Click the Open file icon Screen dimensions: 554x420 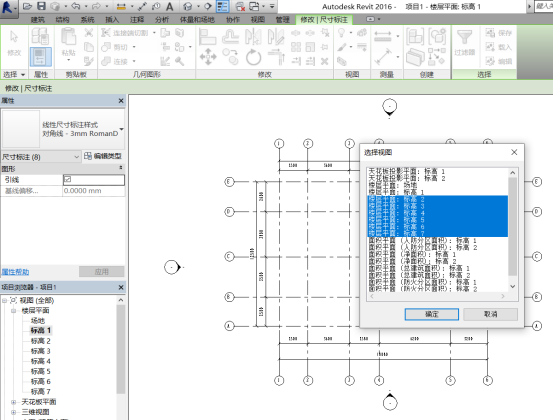pos(28,6)
